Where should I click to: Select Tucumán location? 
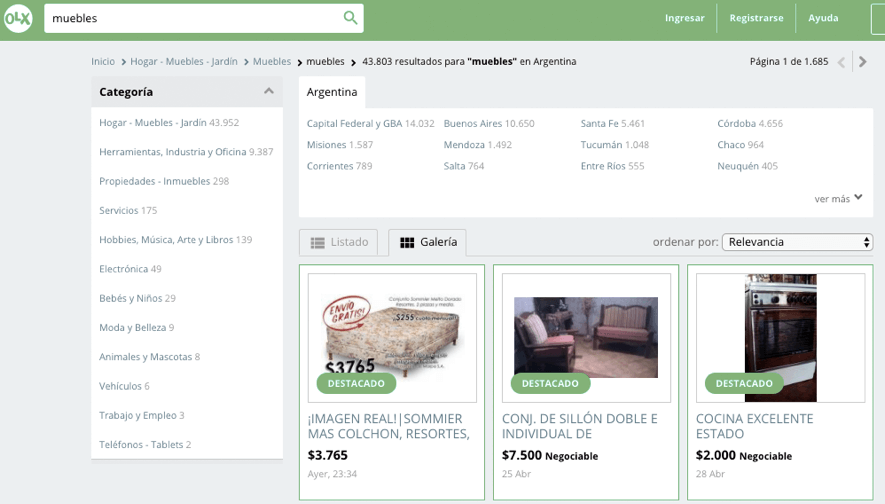615,145
